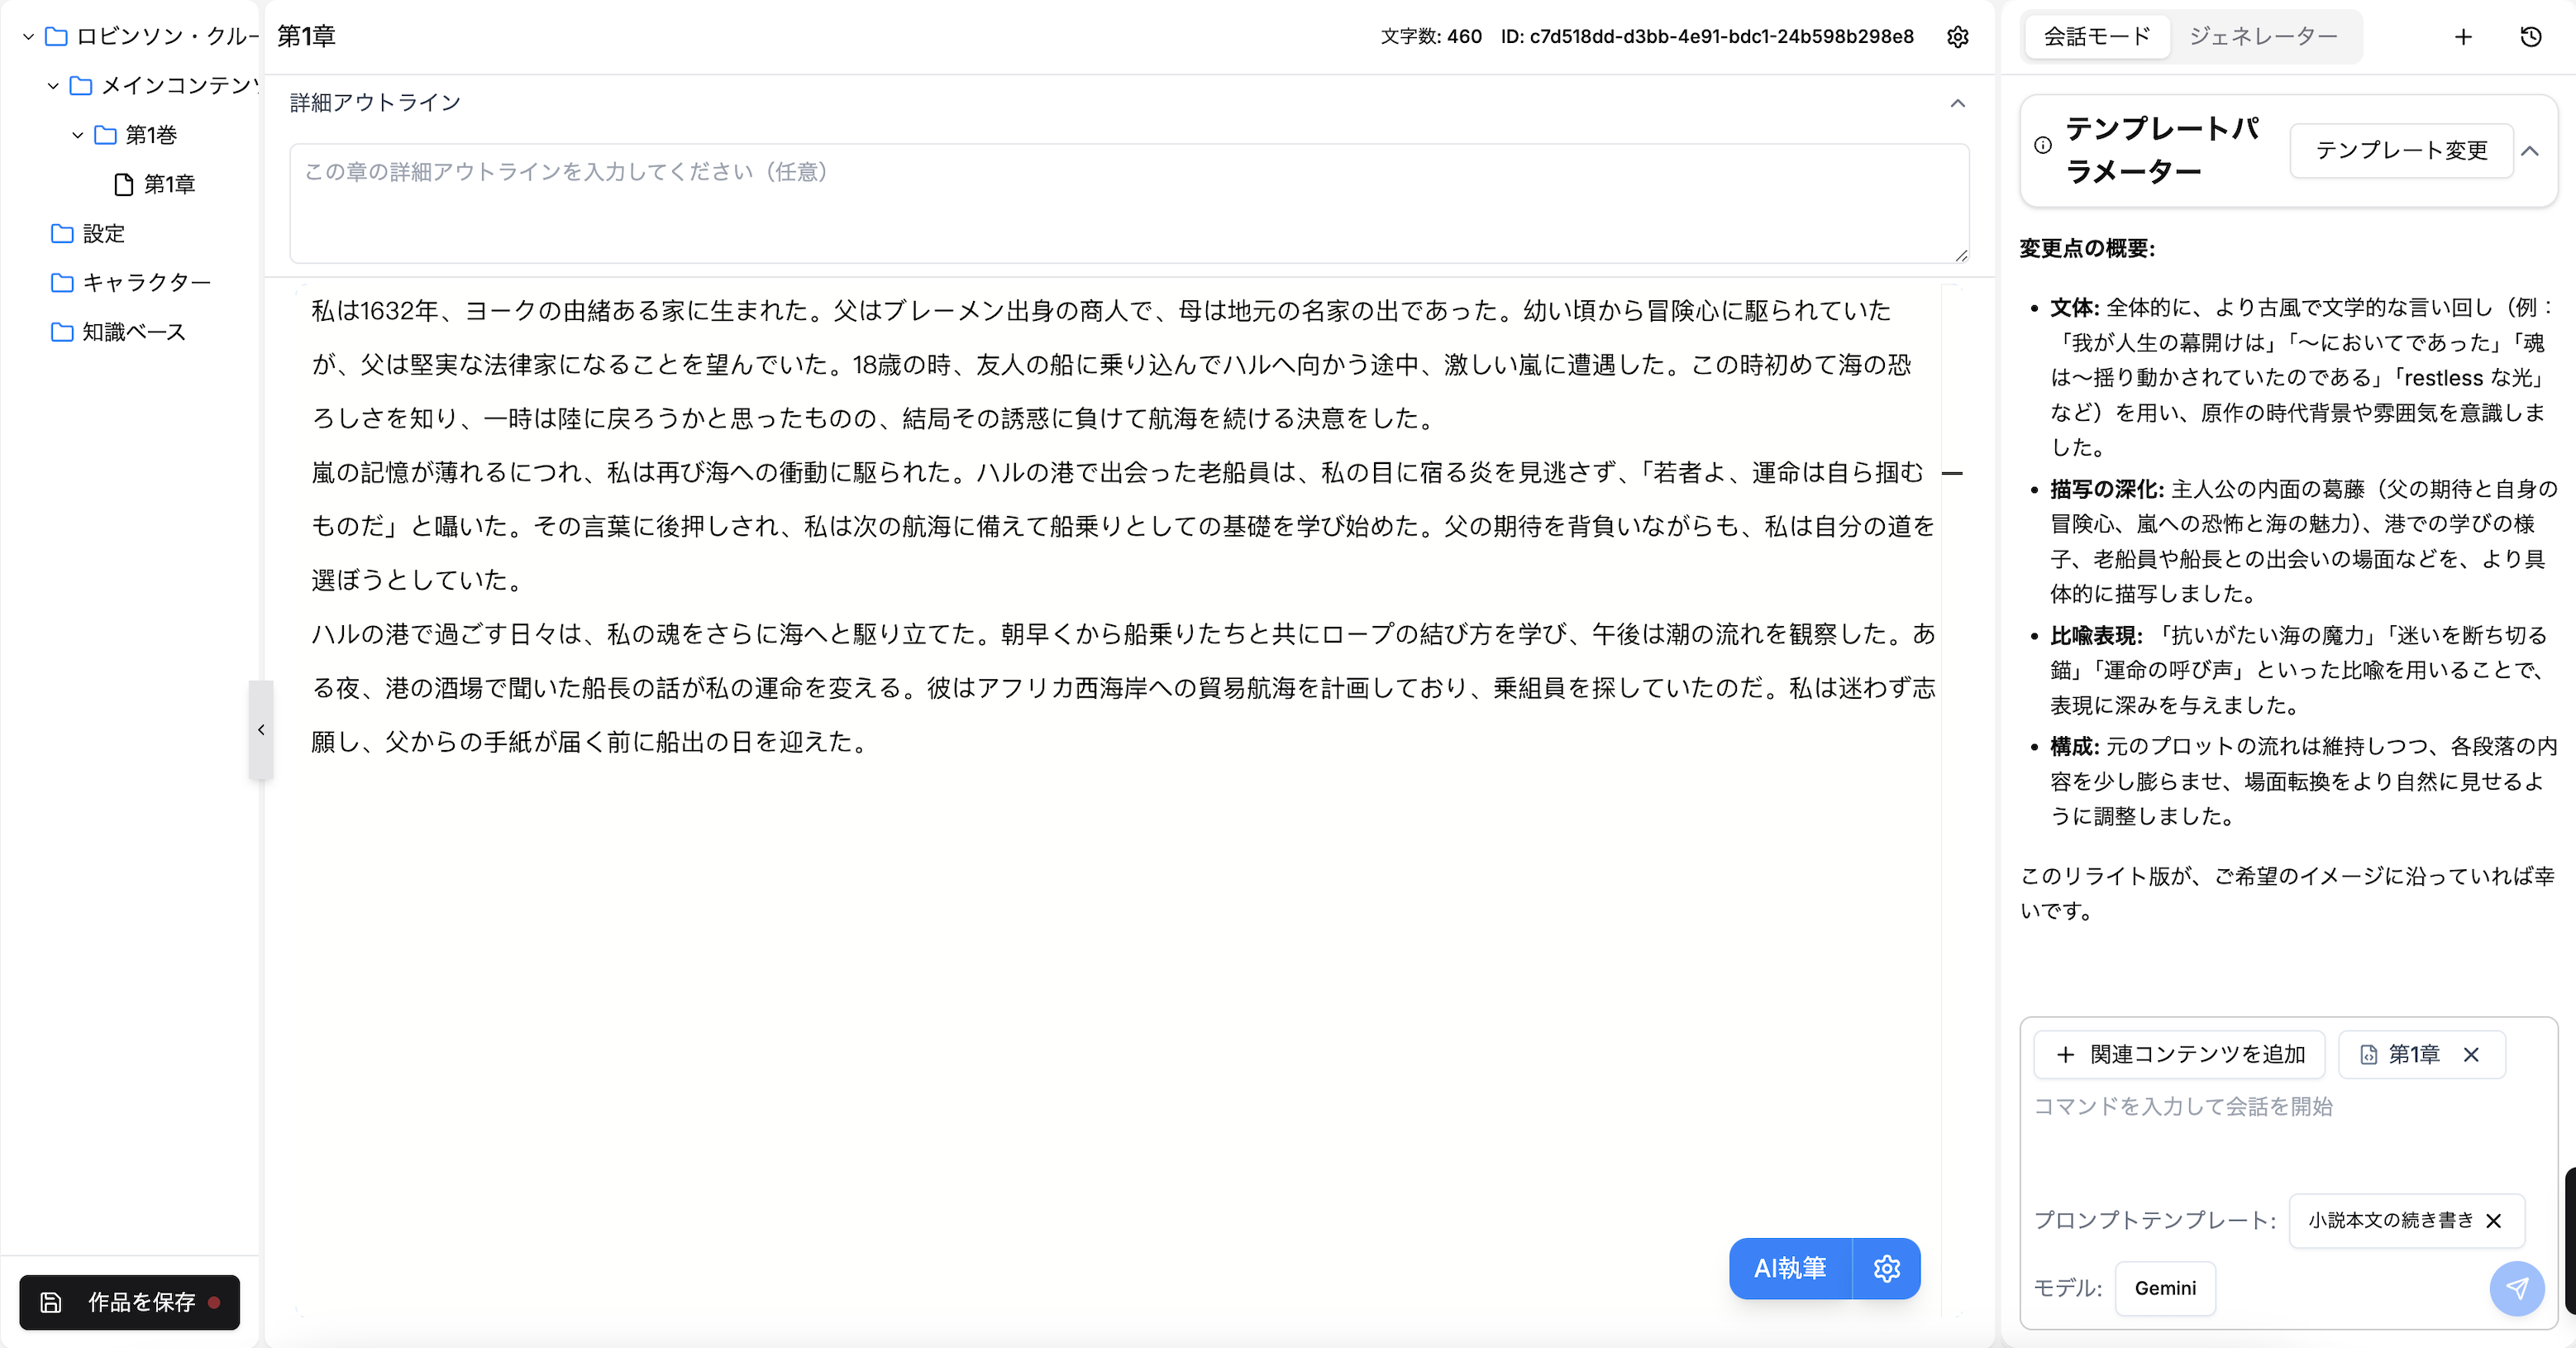
Task: Collapse the left sidebar with the chevron
Action: pyautogui.click(x=261, y=729)
